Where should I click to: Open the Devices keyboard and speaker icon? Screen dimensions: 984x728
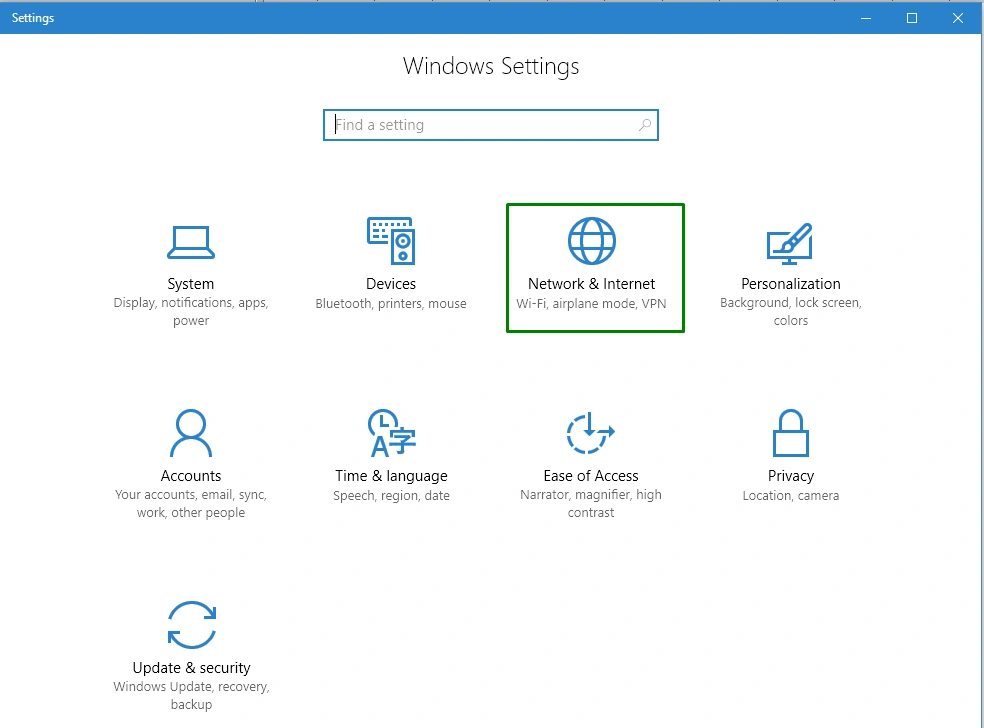pos(391,241)
